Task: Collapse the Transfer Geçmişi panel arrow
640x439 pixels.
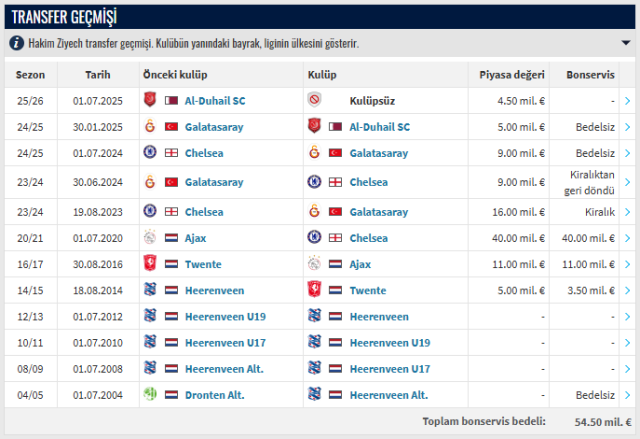Action: pos(626,41)
